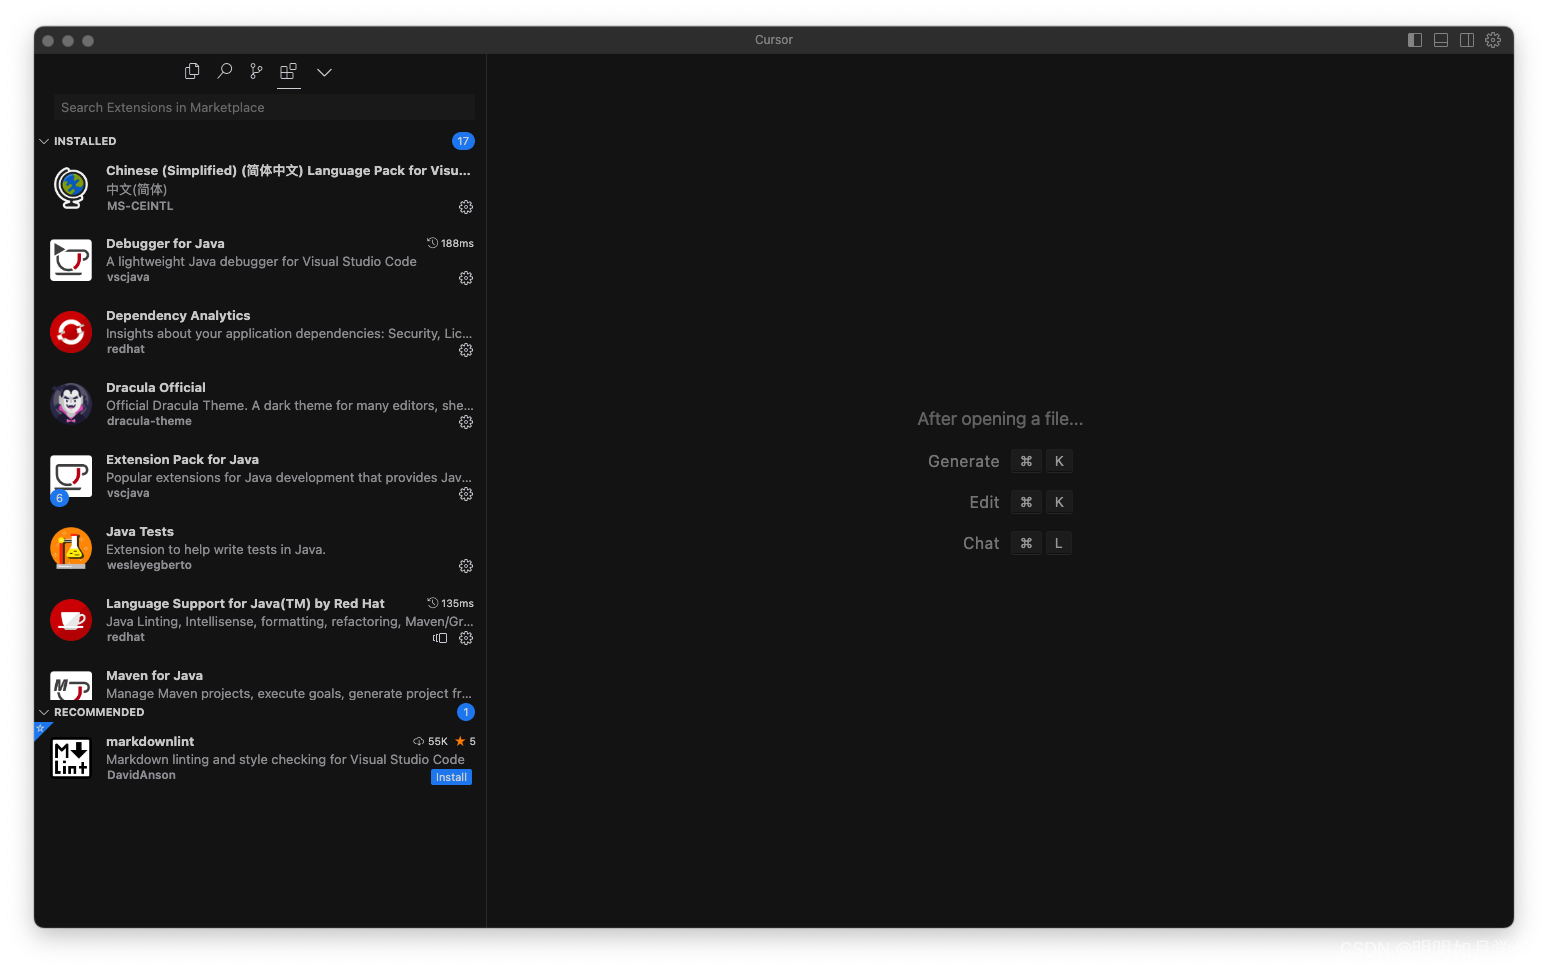Click the MS-CEINTL publisher name

pyautogui.click(x=140, y=206)
